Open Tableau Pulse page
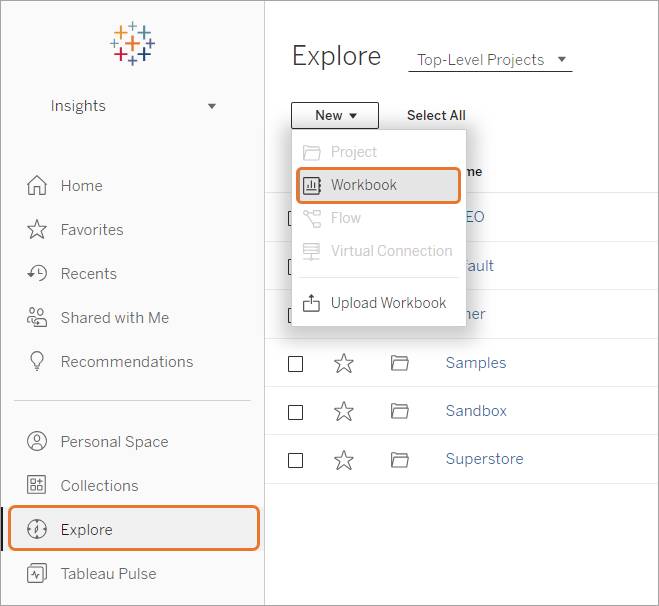This screenshot has height=606, width=659. tap(108, 573)
